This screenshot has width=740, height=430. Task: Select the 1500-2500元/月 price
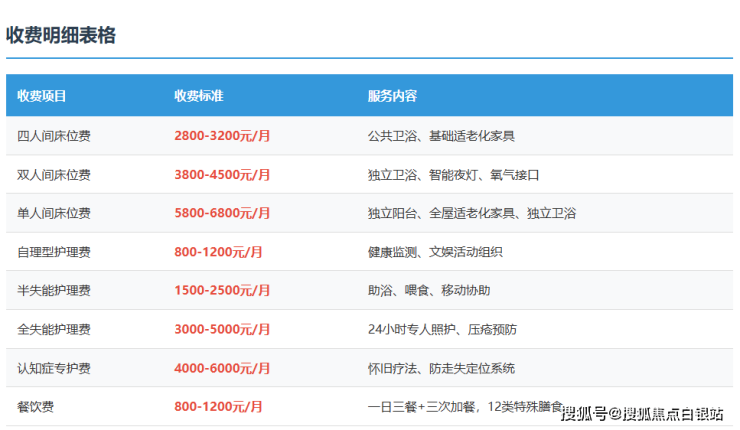pos(222,290)
